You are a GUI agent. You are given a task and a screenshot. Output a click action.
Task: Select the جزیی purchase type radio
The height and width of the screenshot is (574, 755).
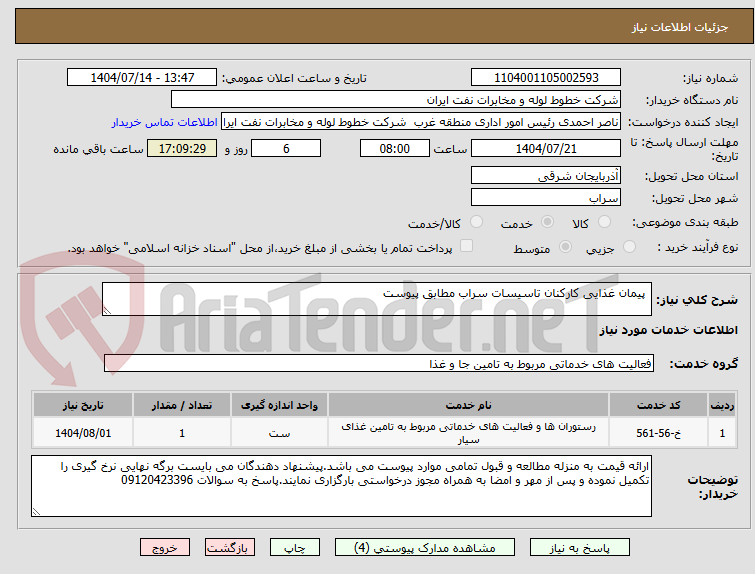pos(629,247)
